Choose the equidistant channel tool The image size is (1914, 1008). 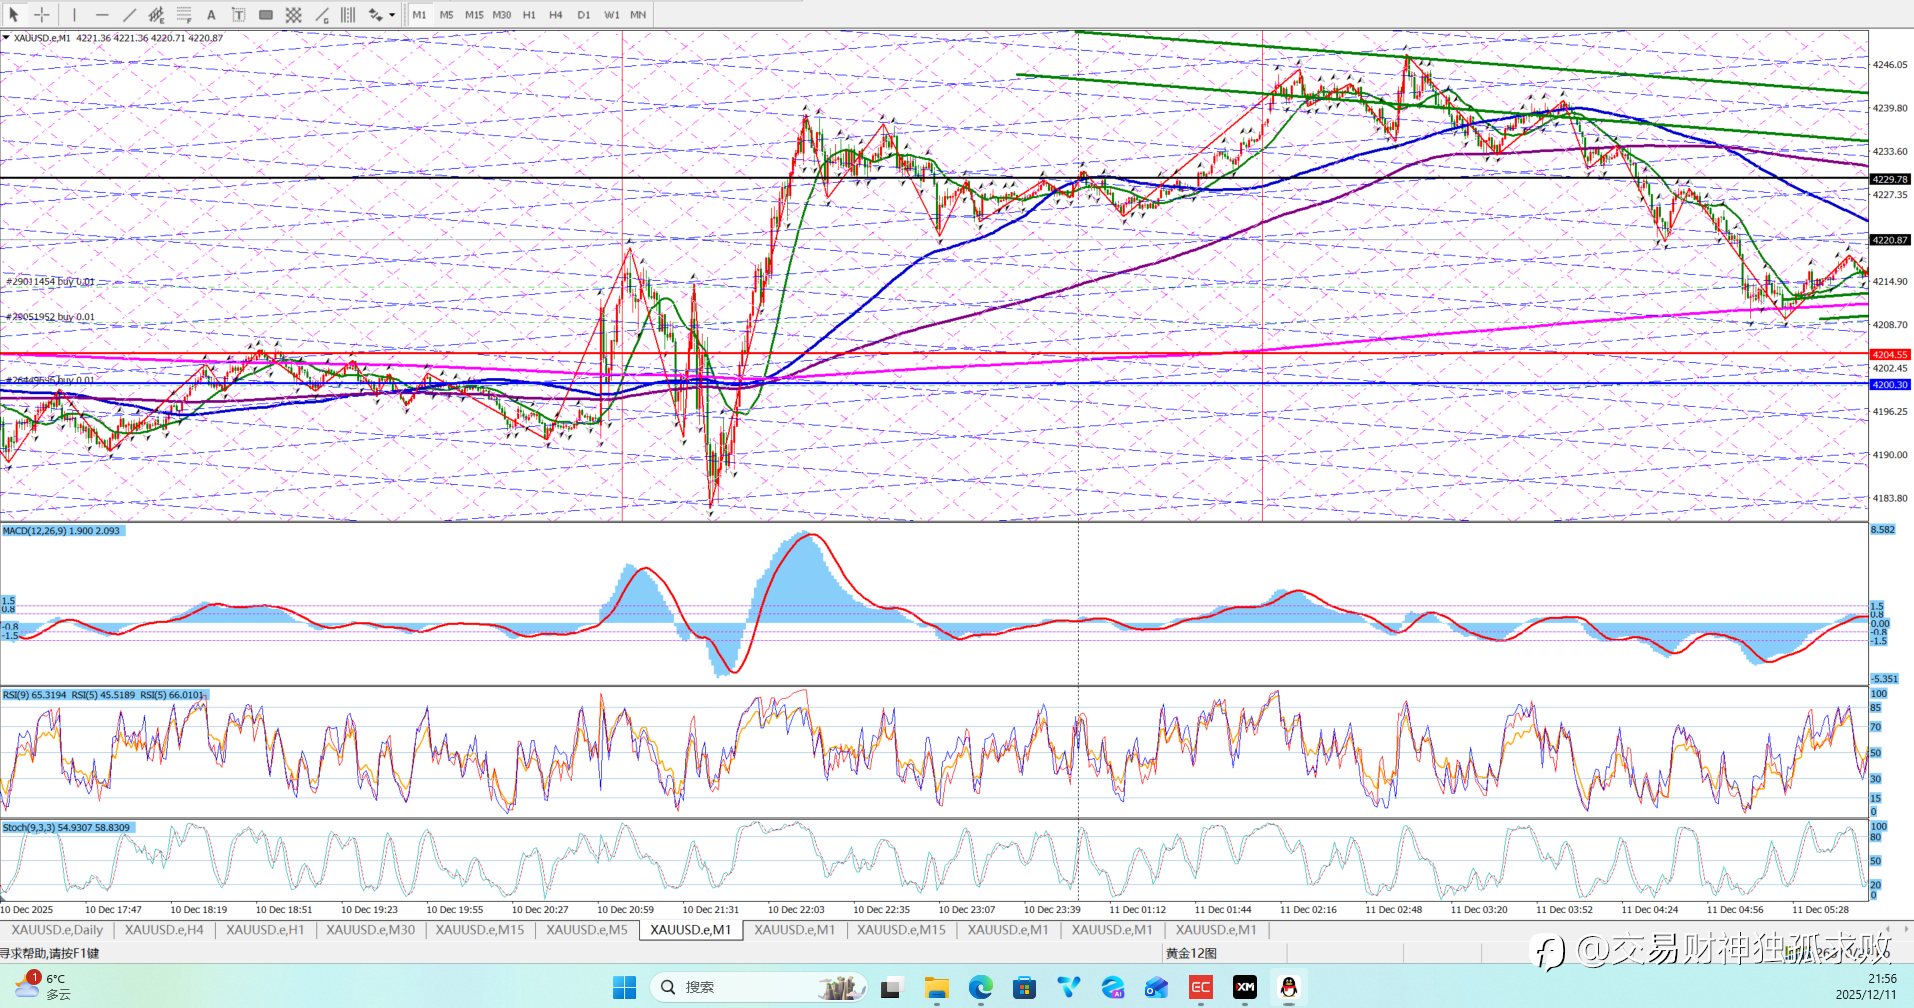point(157,15)
